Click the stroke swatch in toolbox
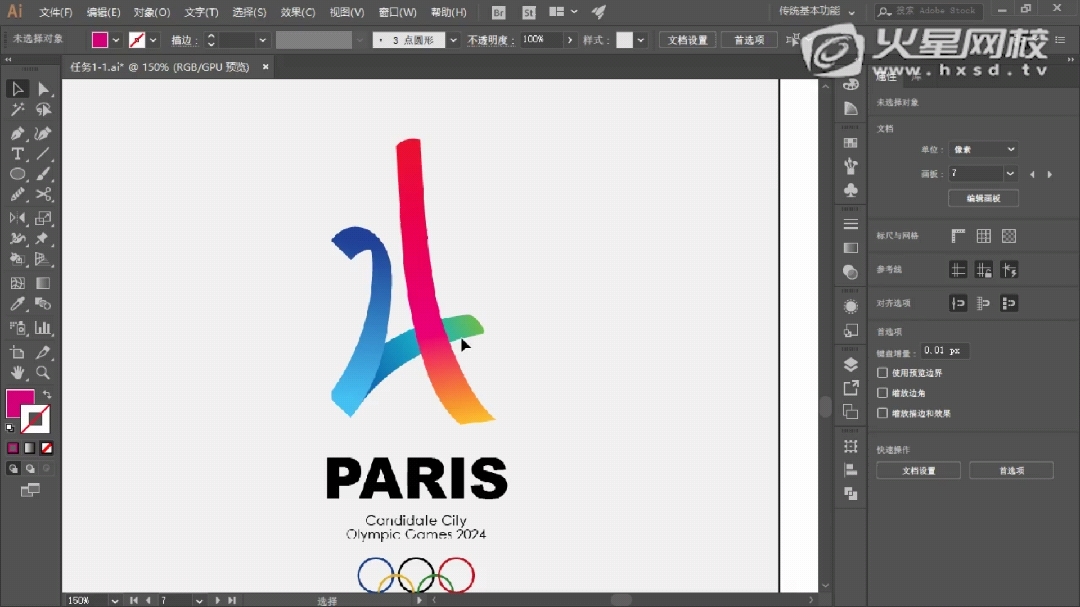Viewport: 1080px width, 607px height. coord(36,419)
